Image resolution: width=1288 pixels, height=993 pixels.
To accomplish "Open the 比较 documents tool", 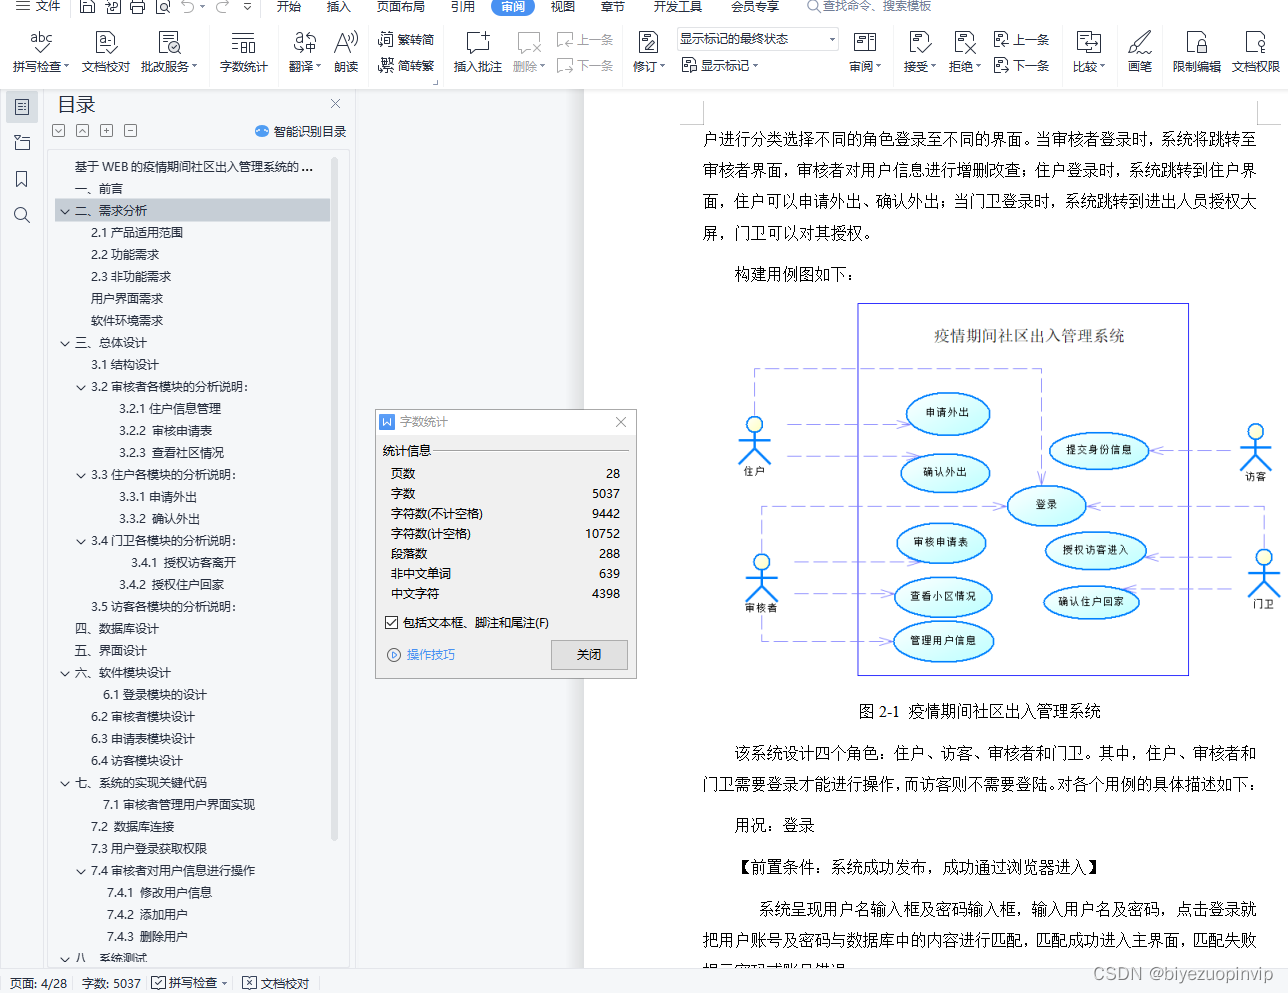I will pos(1088,52).
